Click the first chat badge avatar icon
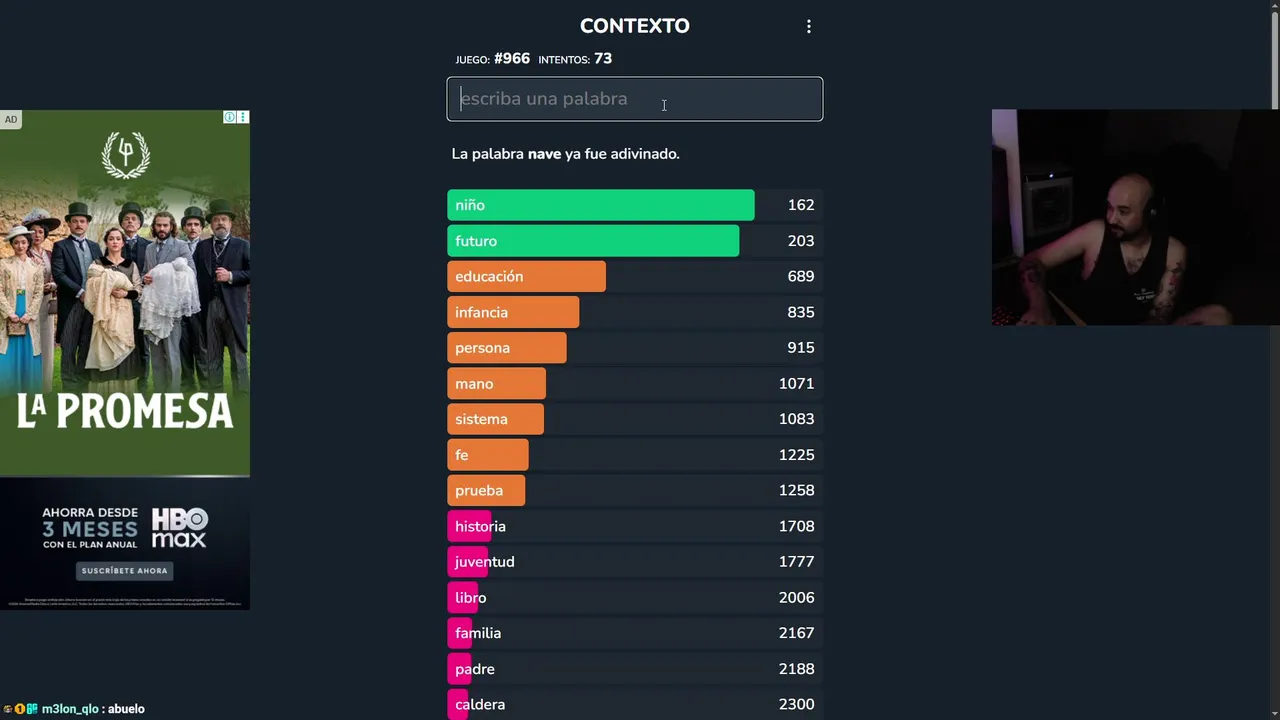Screen dimensions: 1280x720 [8, 709]
